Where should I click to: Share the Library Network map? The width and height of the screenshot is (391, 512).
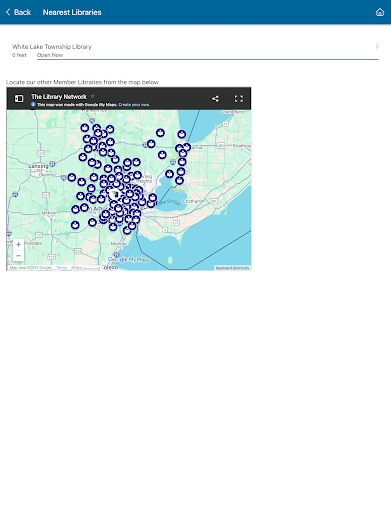point(215,99)
